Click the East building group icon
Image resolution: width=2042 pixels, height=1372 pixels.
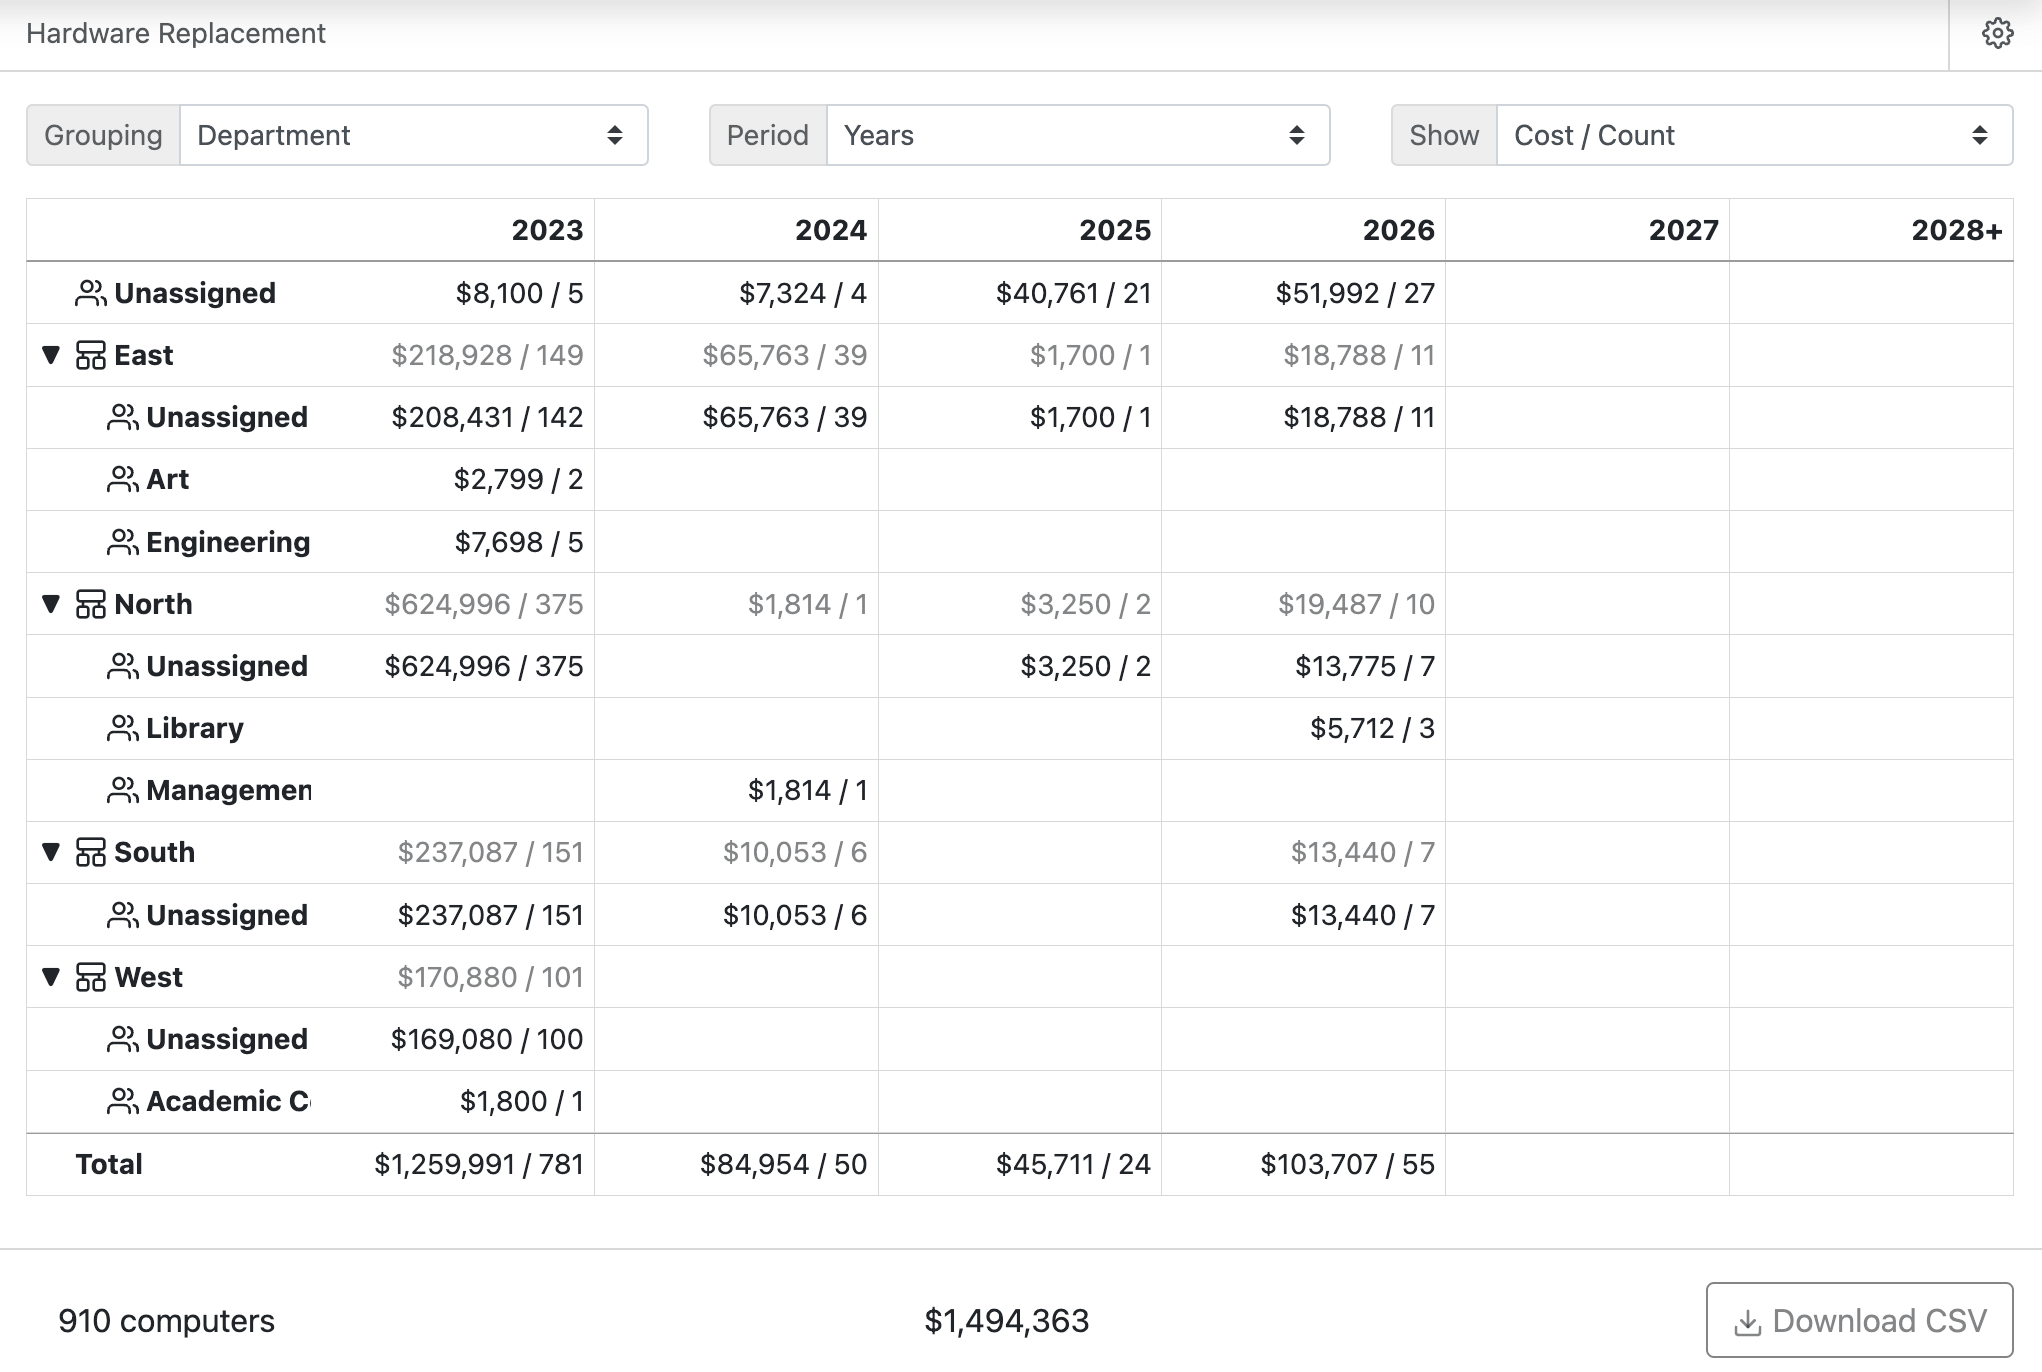click(x=91, y=355)
